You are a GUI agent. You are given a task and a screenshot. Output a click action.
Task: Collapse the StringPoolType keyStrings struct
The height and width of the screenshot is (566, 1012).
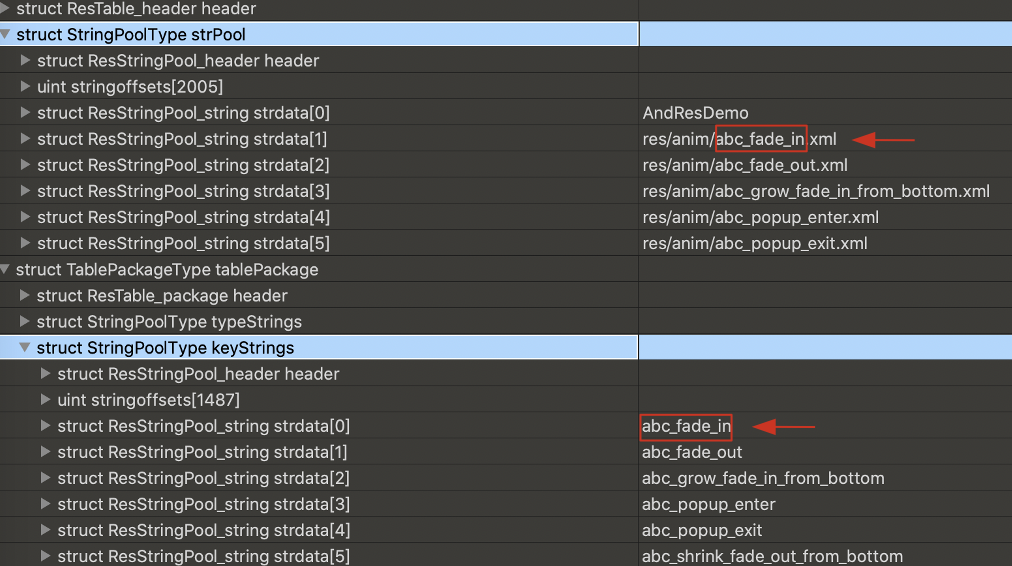click(x=26, y=348)
